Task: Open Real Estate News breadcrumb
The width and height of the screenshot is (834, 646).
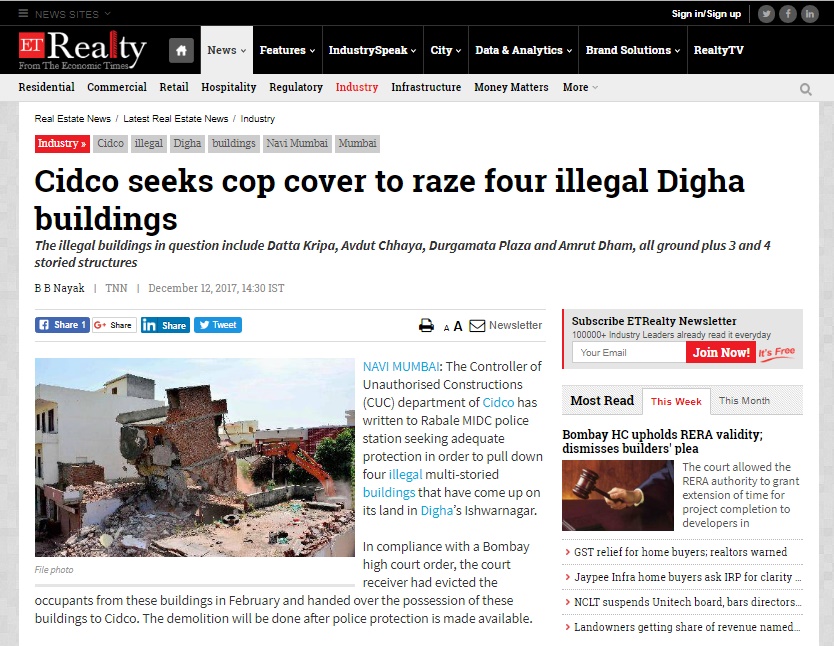Action: pyautogui.click(x=72, y=119)
